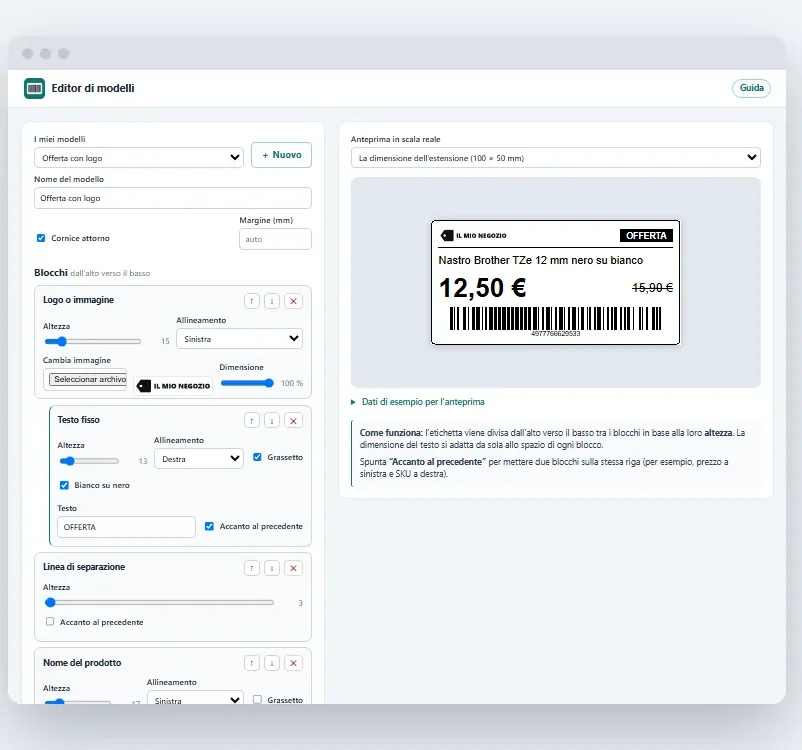Move the Logo o immagine block down

coord(272,301)
